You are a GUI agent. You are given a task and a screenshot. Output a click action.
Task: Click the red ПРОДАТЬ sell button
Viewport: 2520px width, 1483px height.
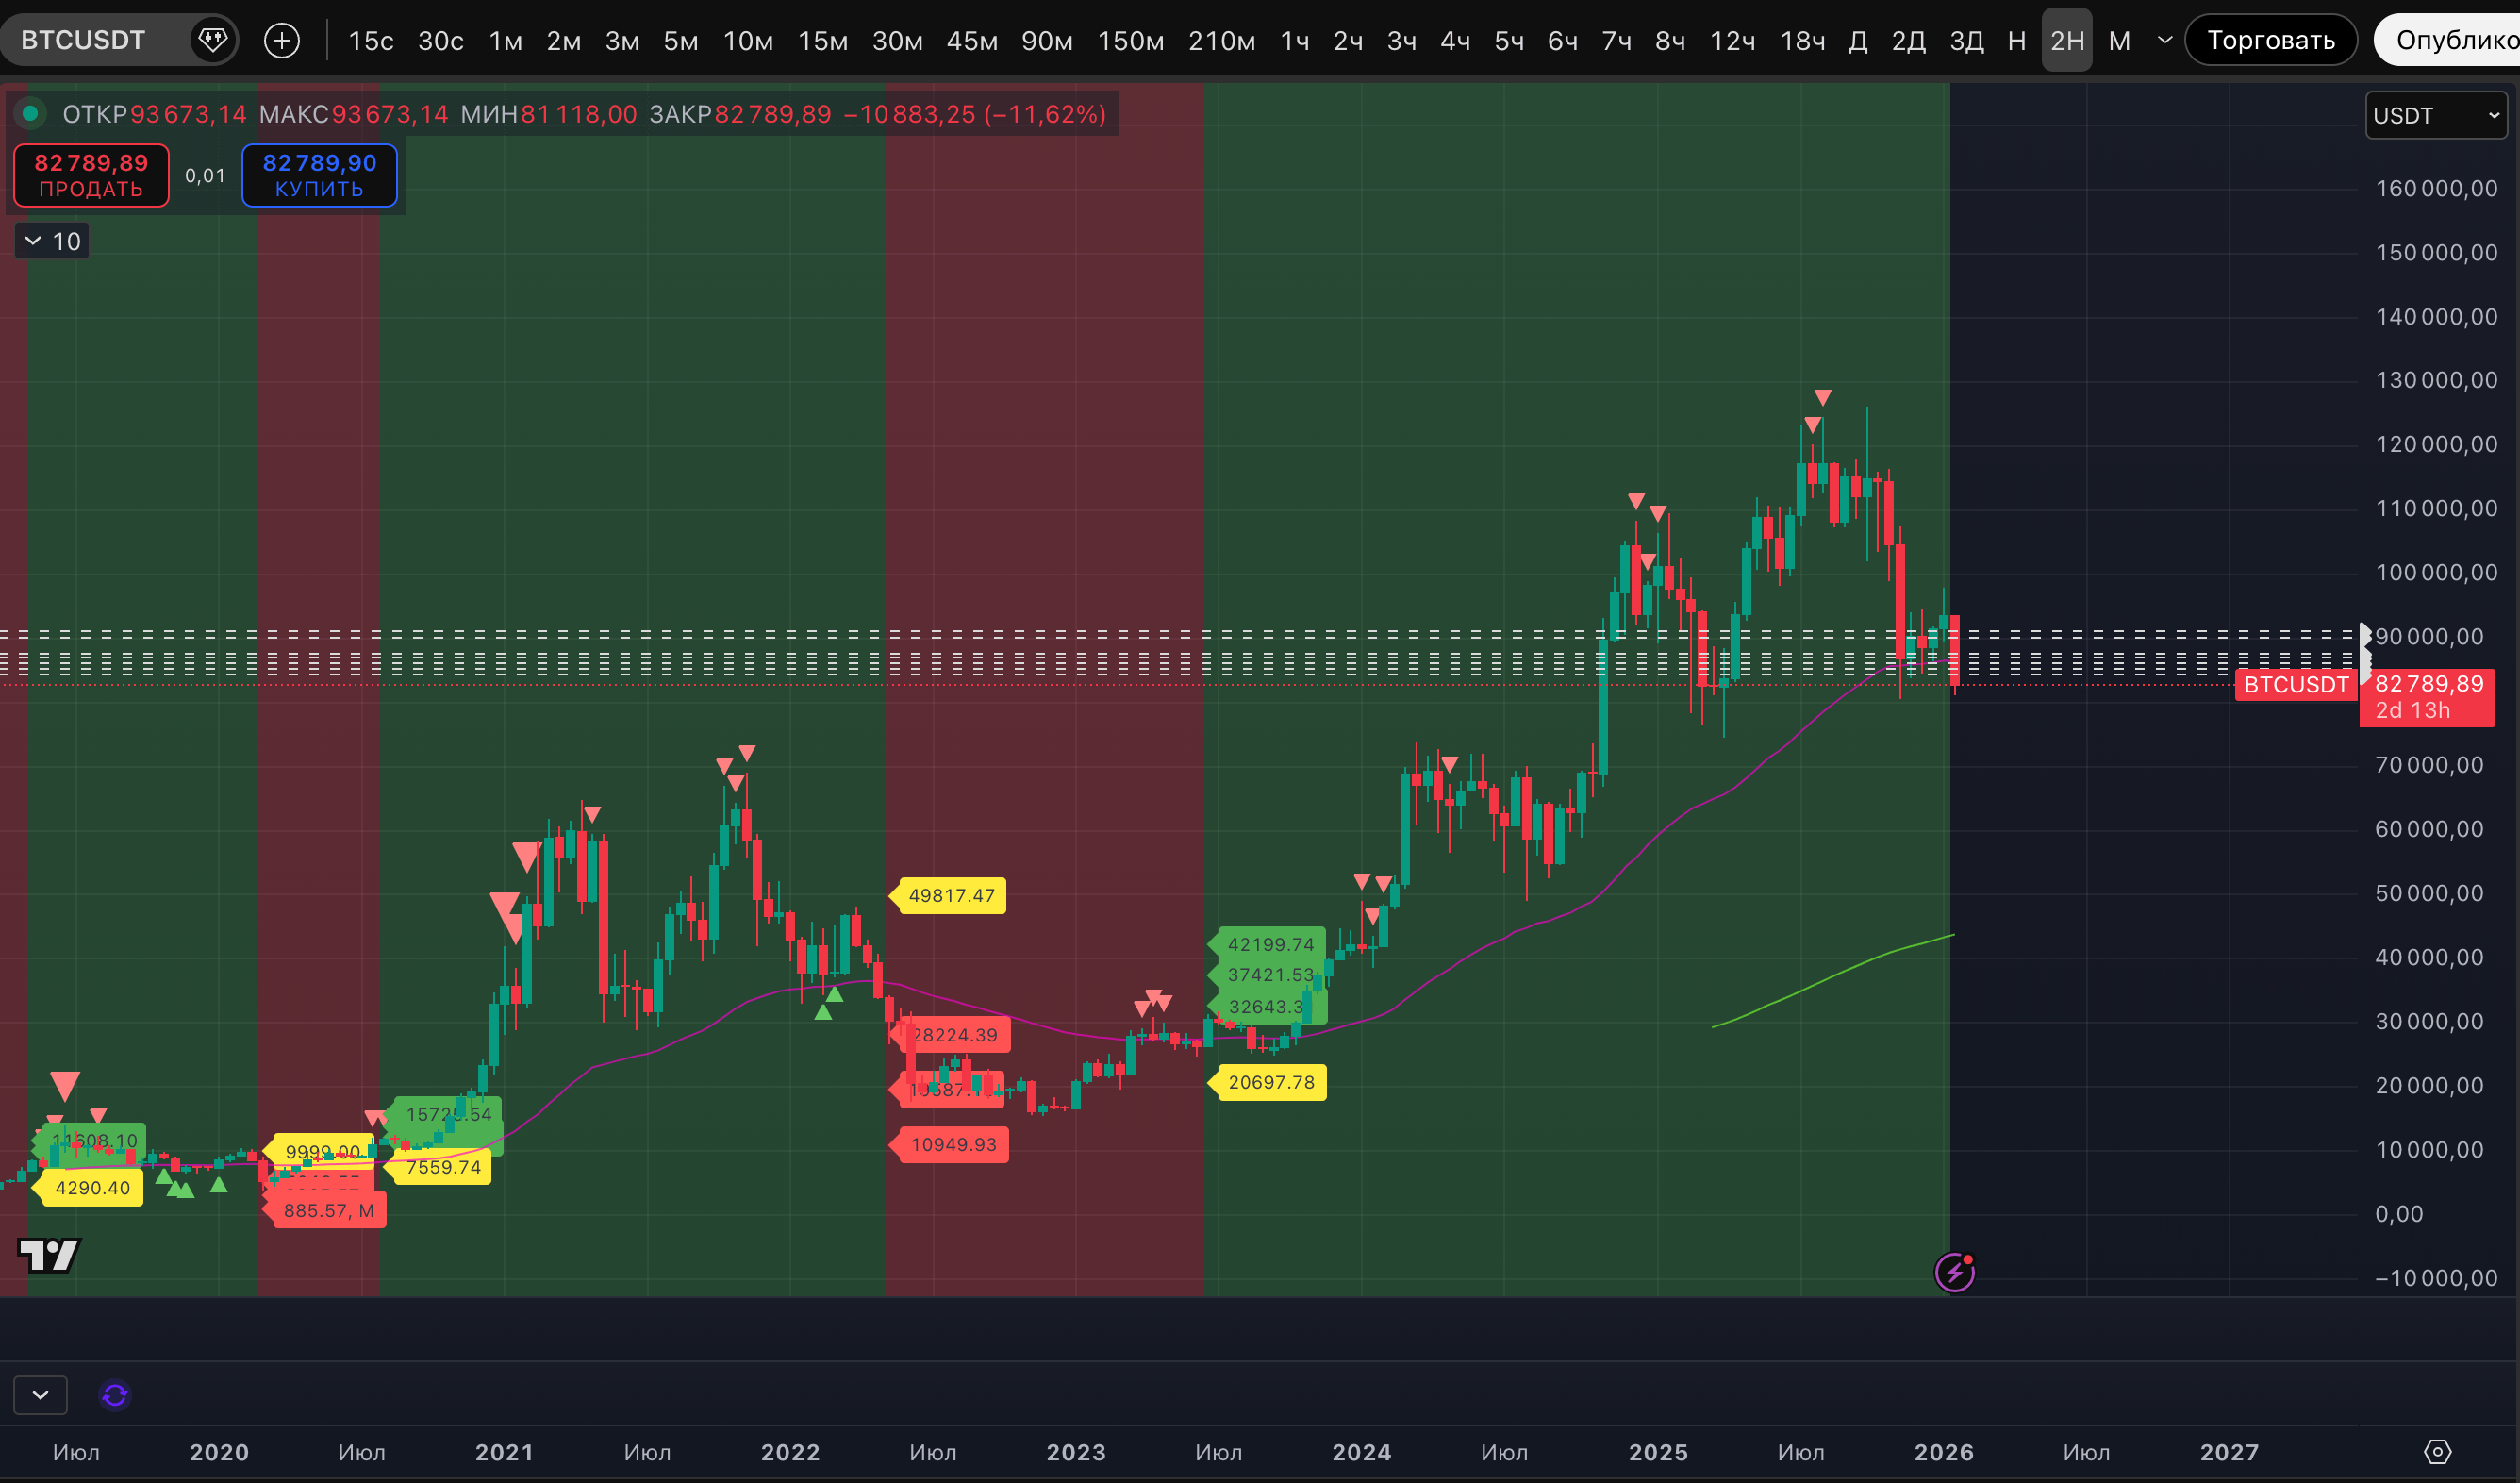(x=91, y=175)
